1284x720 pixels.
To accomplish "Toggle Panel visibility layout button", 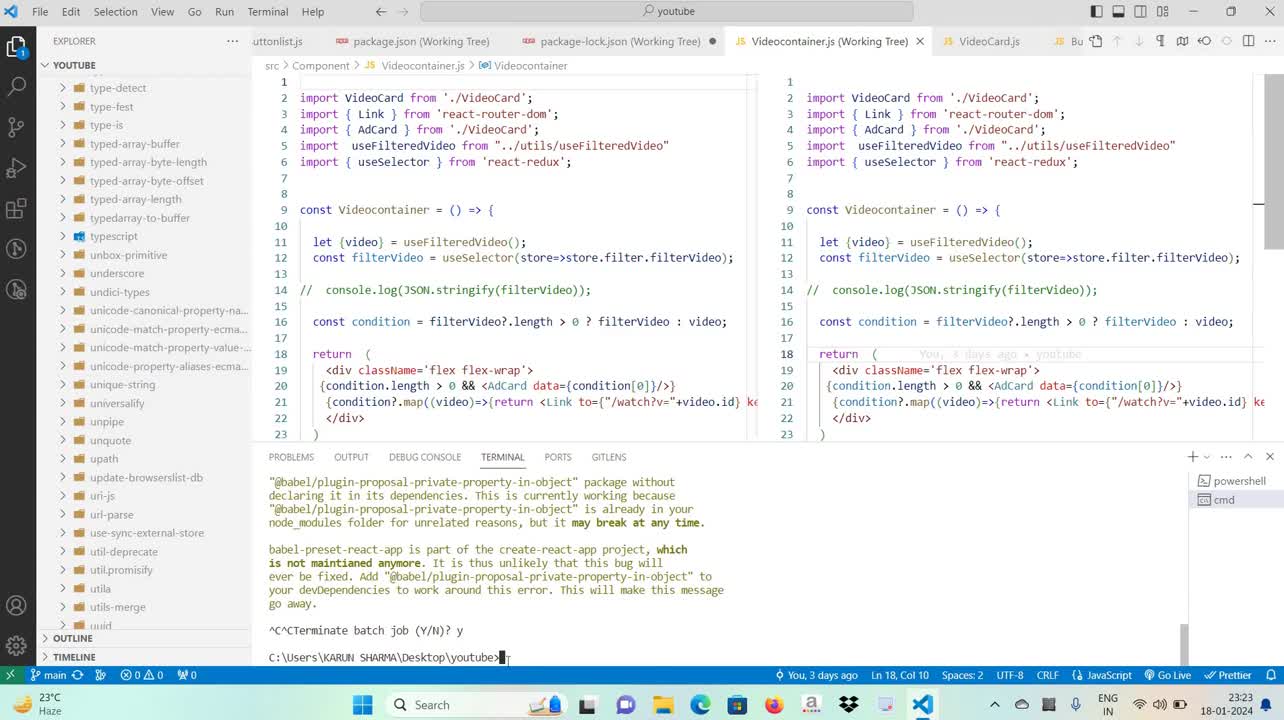I will [x=1119, y=12].
